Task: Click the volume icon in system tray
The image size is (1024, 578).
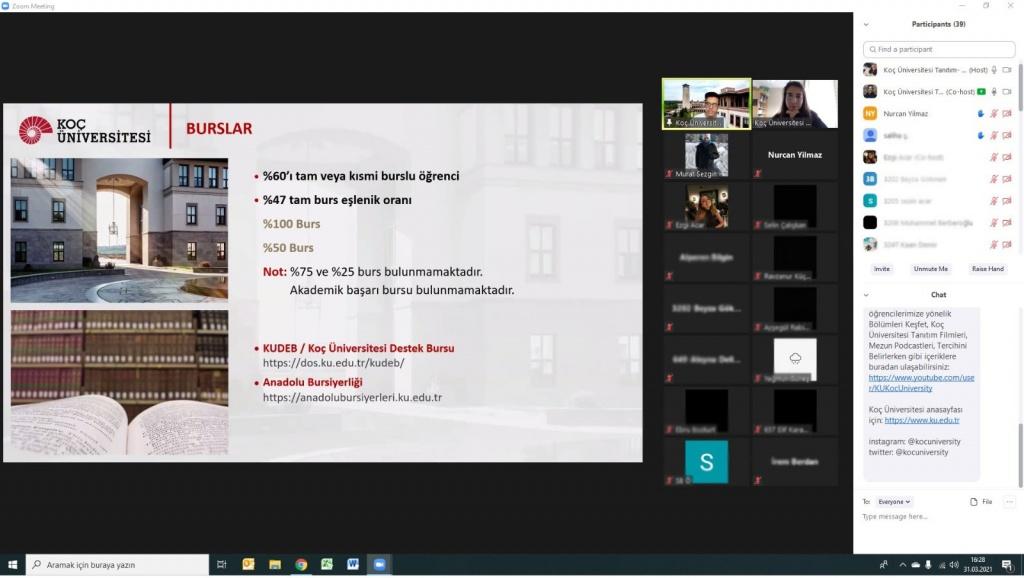Action: pos(954,565)
